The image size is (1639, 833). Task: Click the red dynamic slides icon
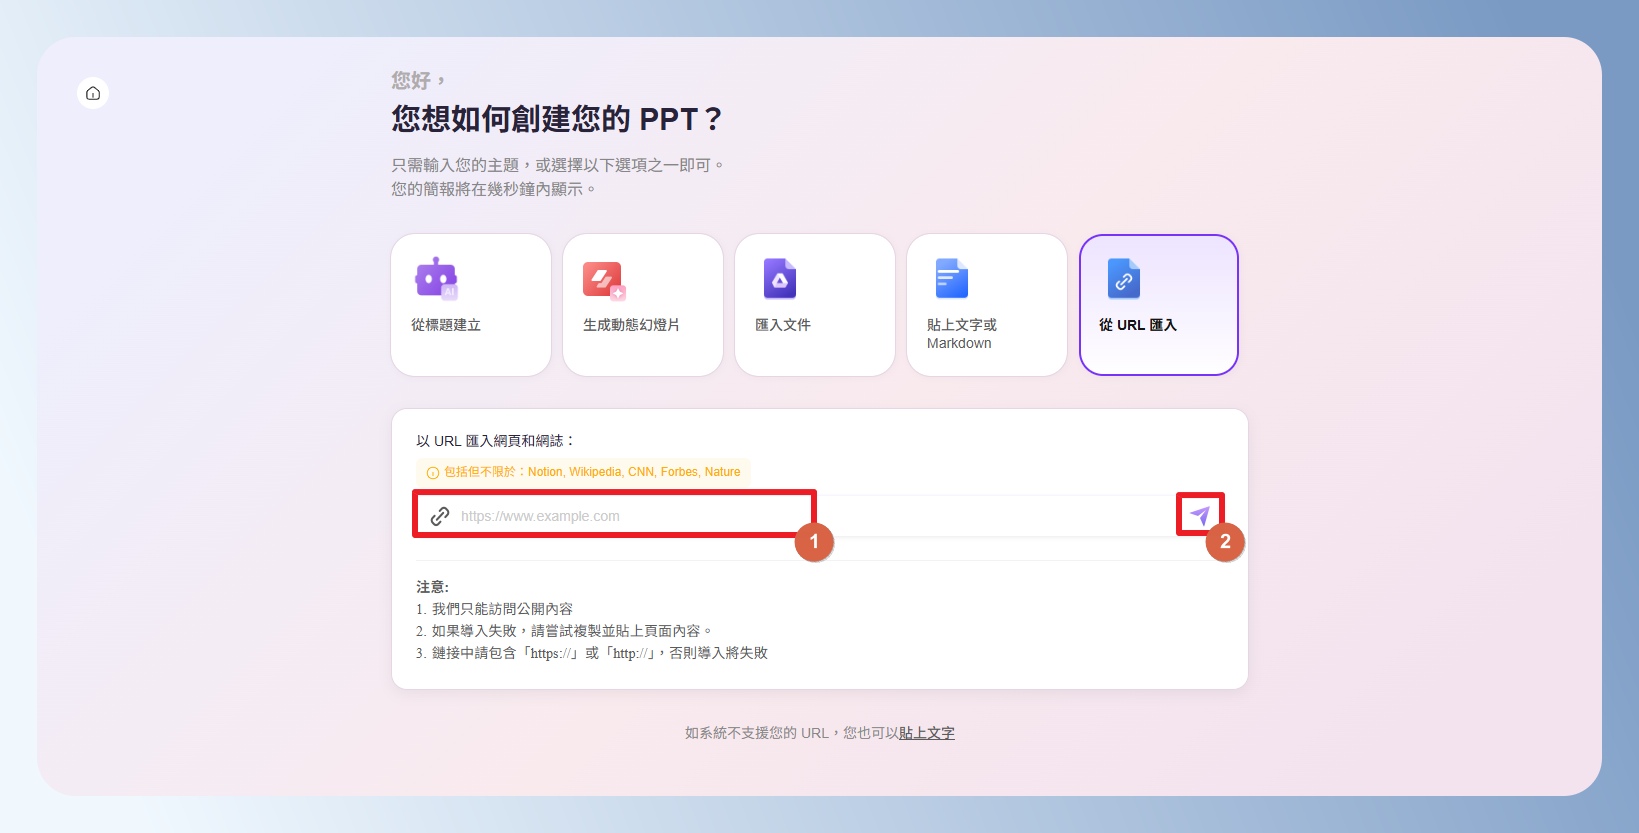(x=604, y=280)
